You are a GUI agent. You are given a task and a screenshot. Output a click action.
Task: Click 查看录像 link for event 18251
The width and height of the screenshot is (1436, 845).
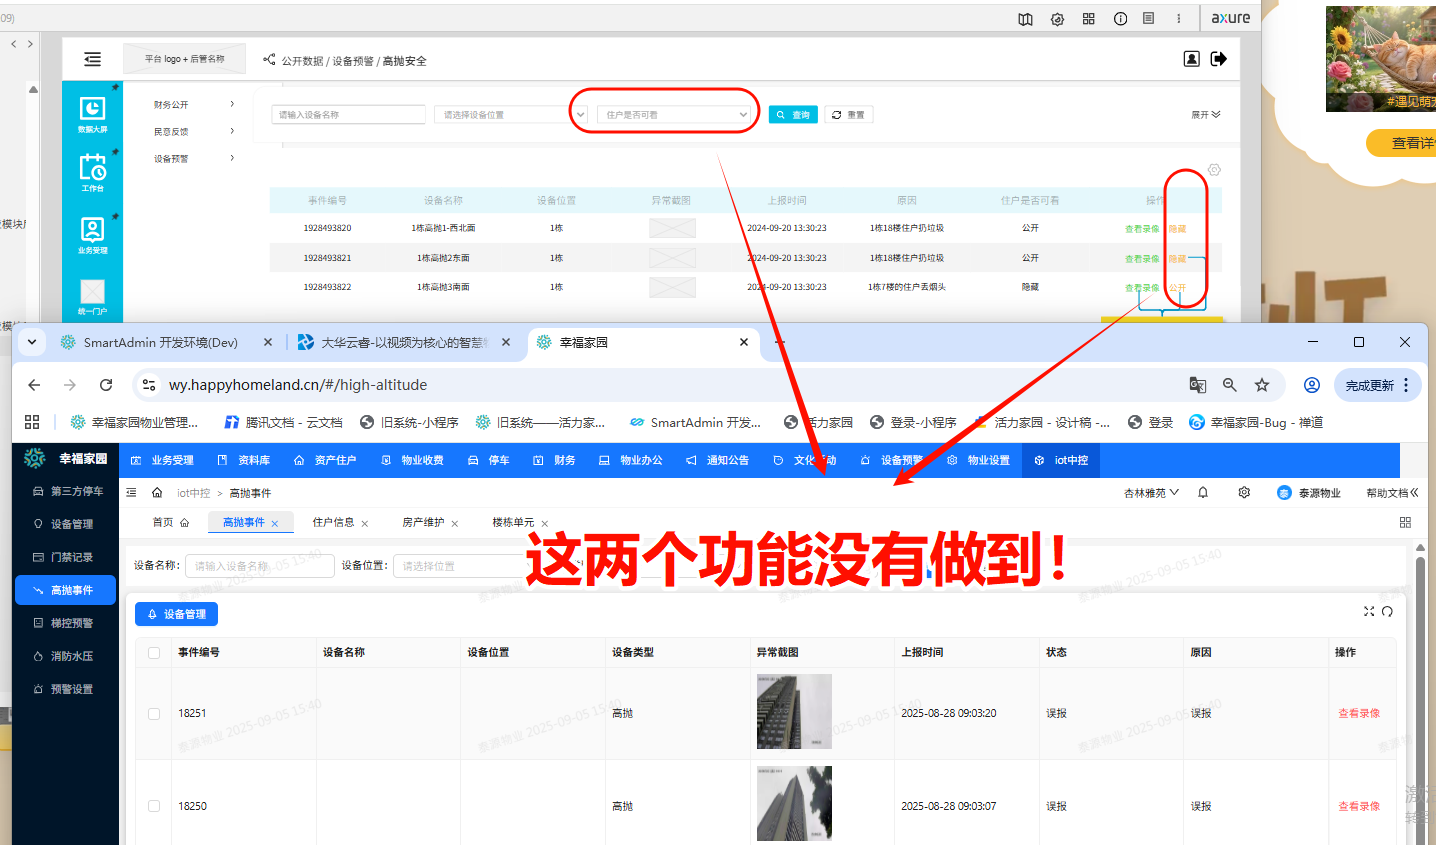1359,714
